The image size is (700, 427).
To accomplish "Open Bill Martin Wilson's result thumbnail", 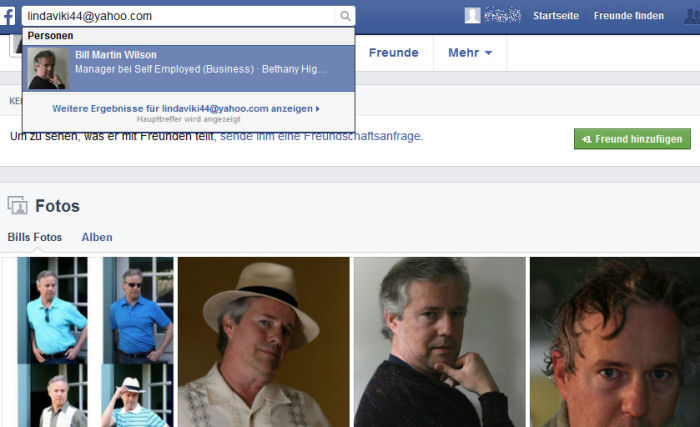I will (x=48, y=69).
